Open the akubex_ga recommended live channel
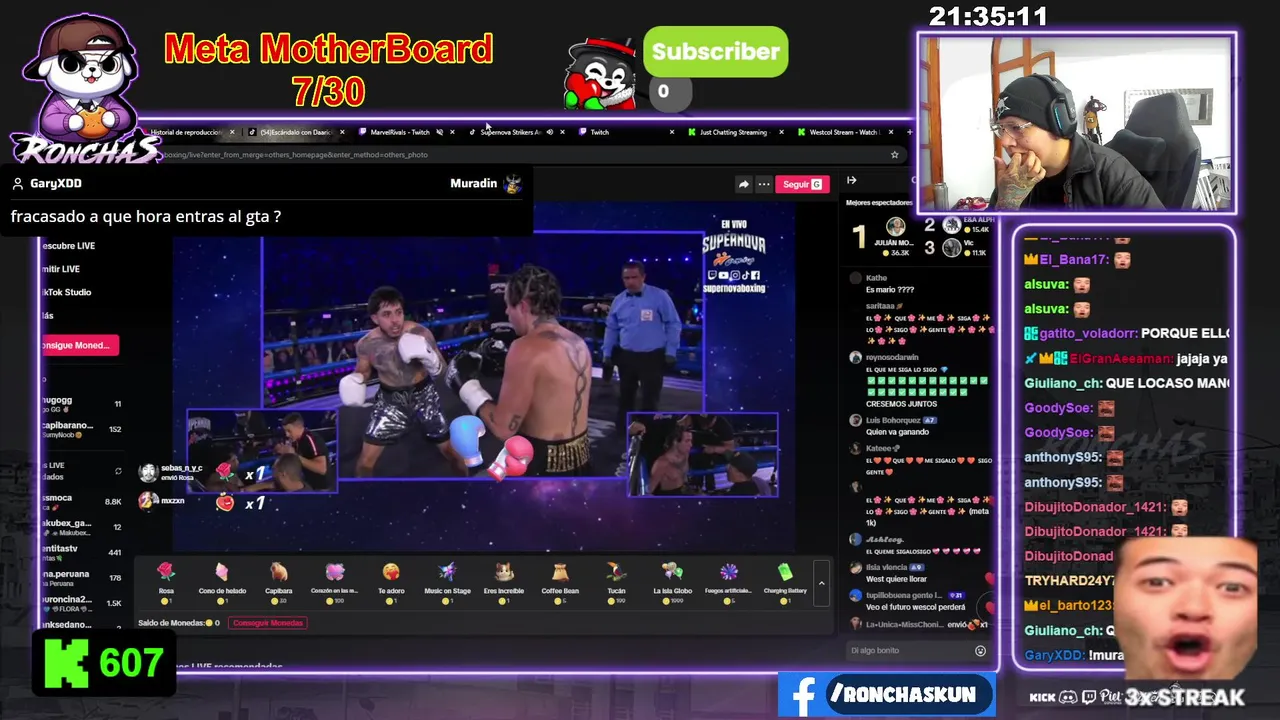Image resolution: width=1280 pixels, height=720 pixels. click(x=80, y=527)
